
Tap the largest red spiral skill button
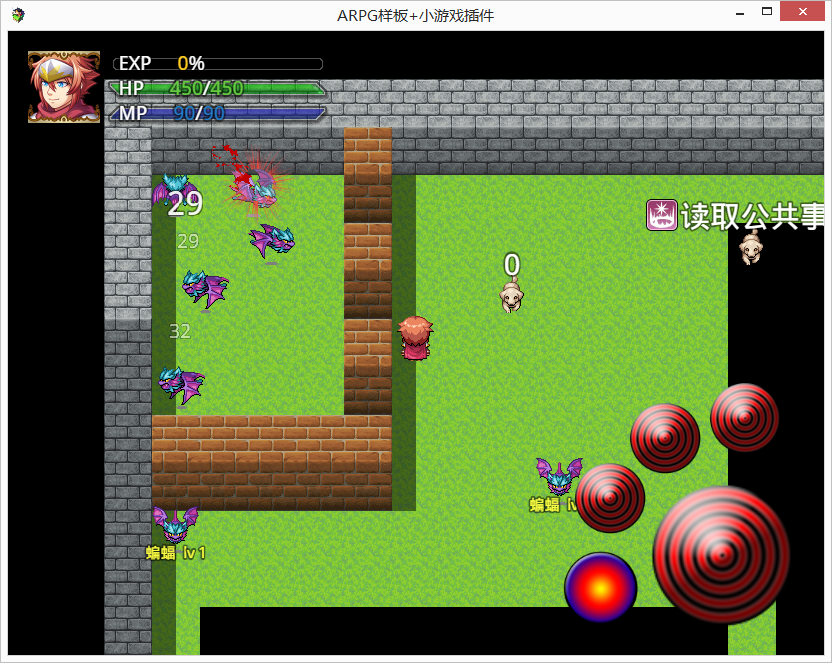721,555
